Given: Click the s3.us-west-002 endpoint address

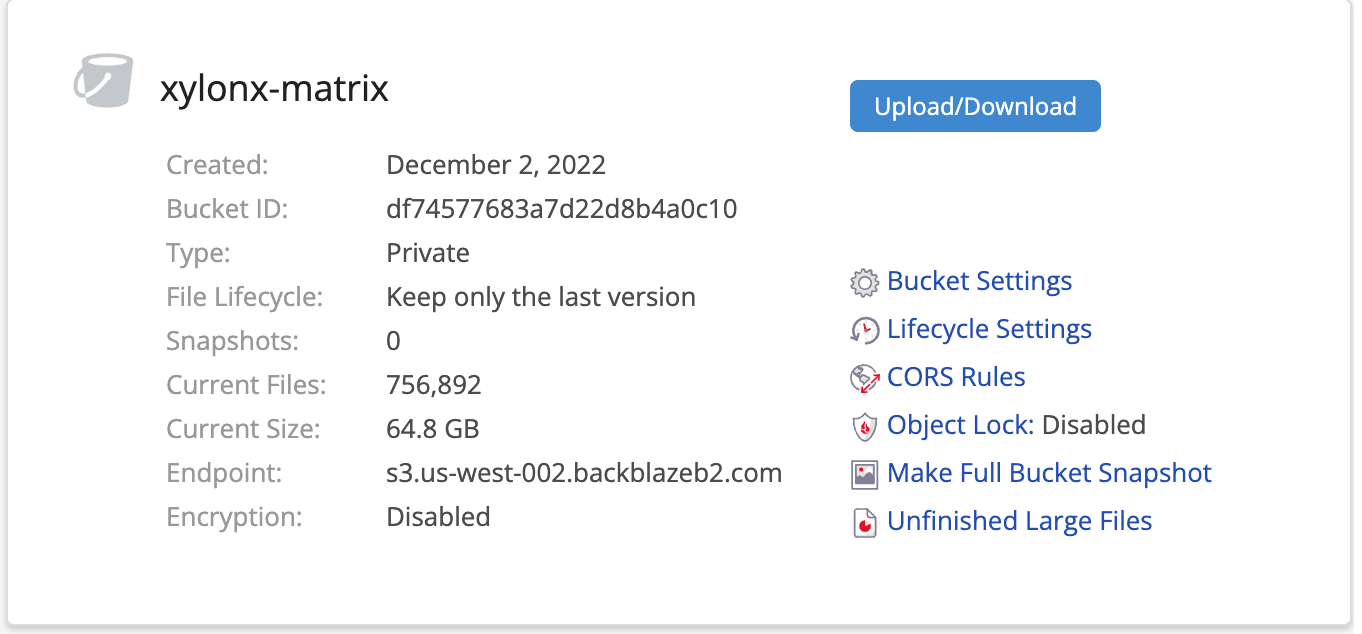Looking at the screenshot, I should tap(584, 473).
